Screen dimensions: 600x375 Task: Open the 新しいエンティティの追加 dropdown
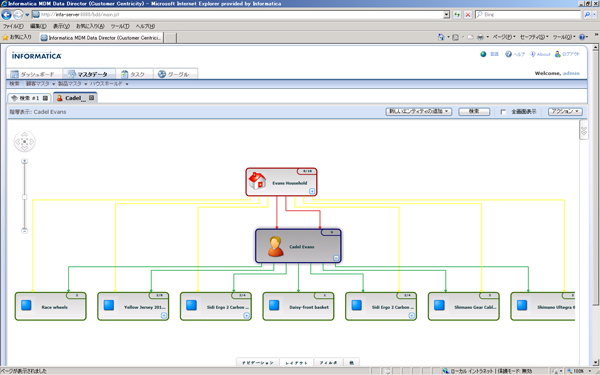(x=419, y=111)
